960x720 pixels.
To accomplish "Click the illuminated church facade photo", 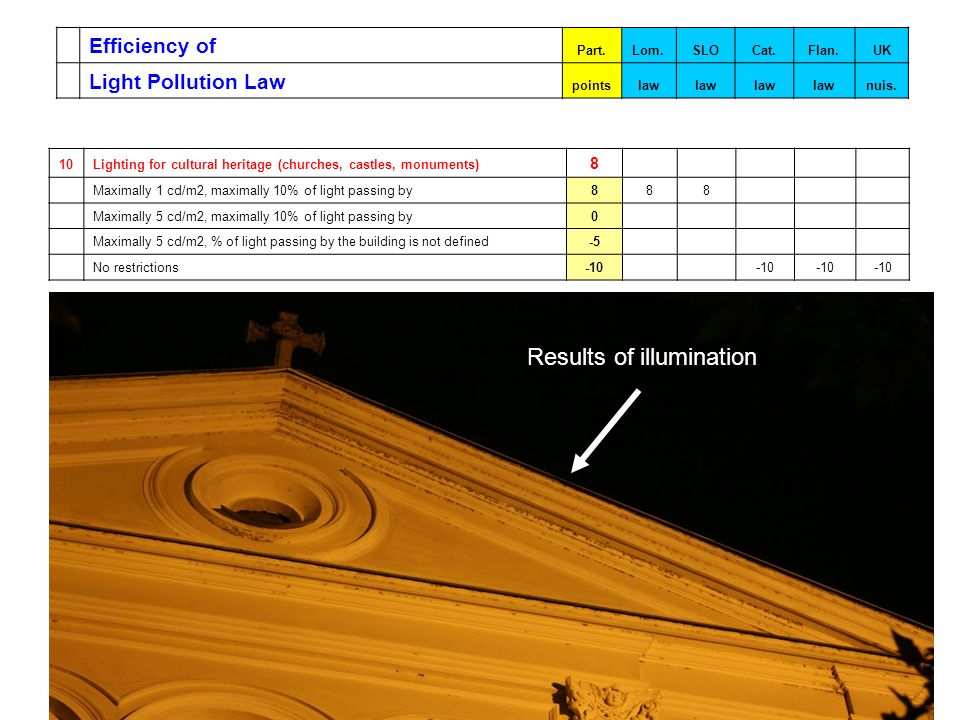I will (x=491, y=506).
